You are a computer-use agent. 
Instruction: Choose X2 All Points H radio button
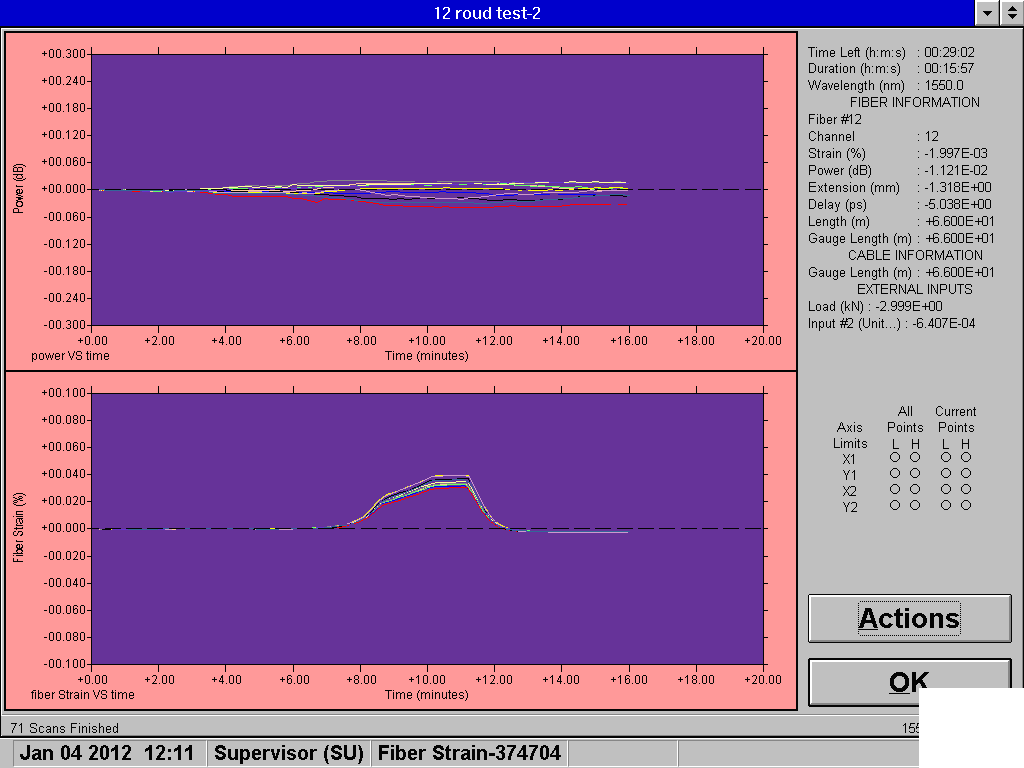click(x=915, y=489)
